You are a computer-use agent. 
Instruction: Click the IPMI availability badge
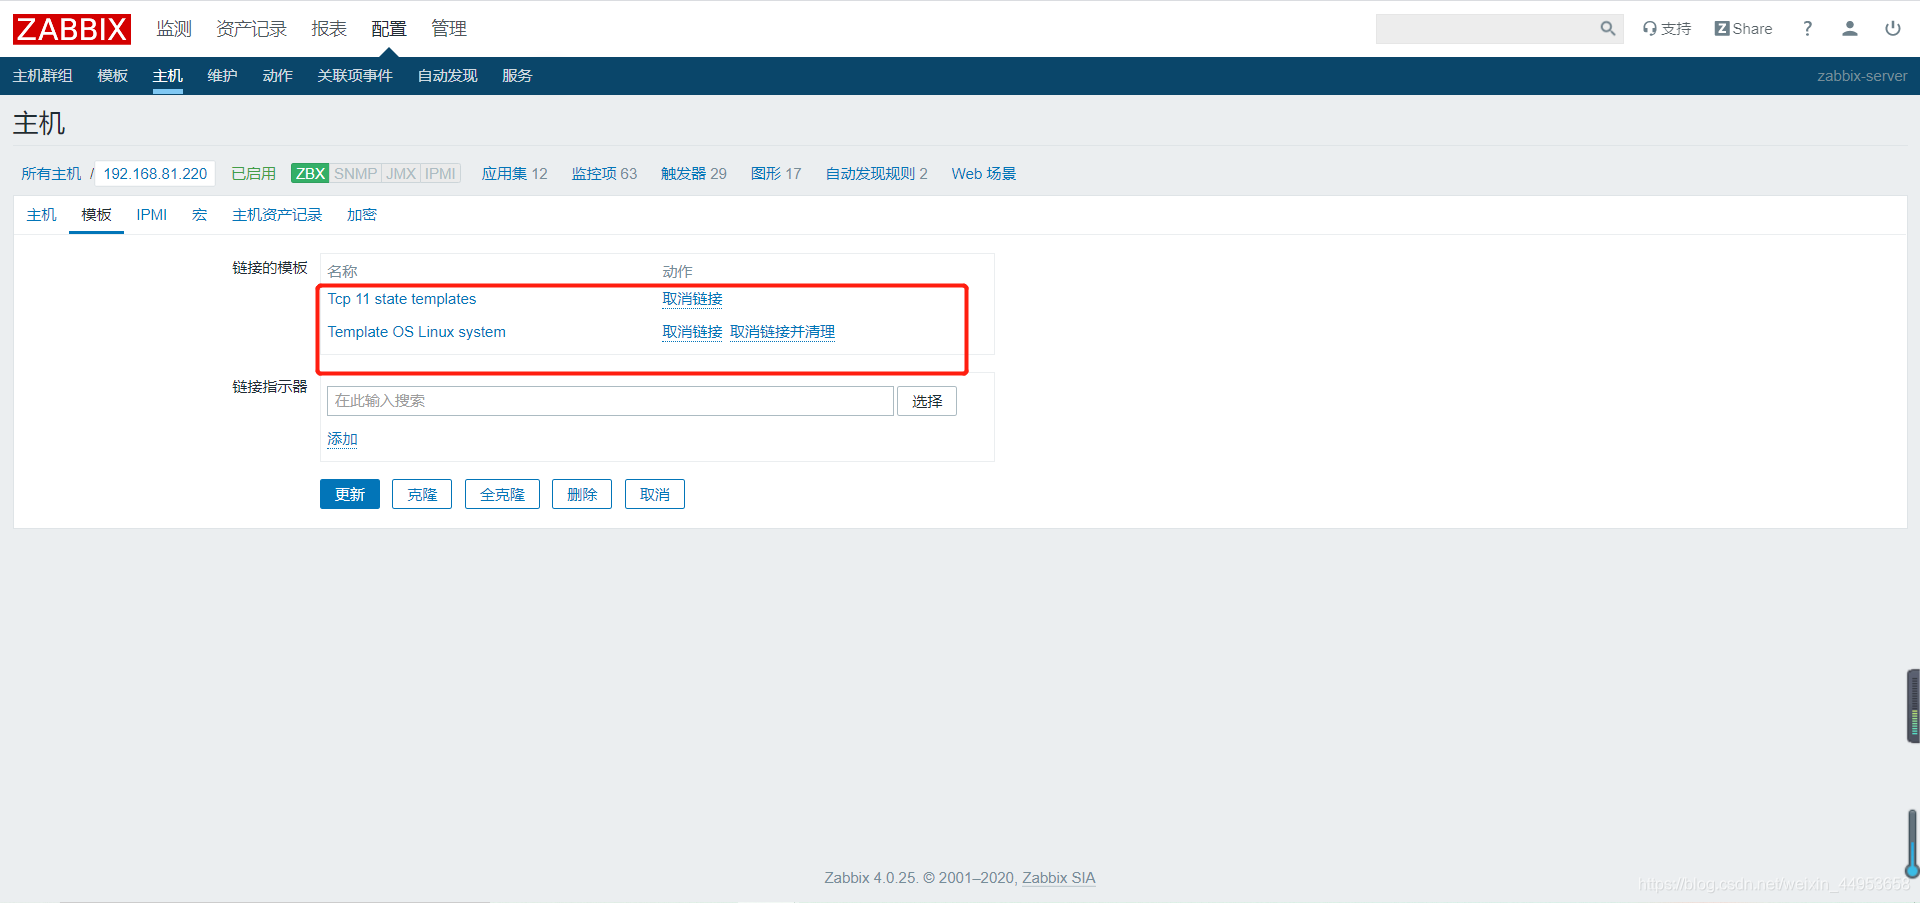(x=440, y=173)
